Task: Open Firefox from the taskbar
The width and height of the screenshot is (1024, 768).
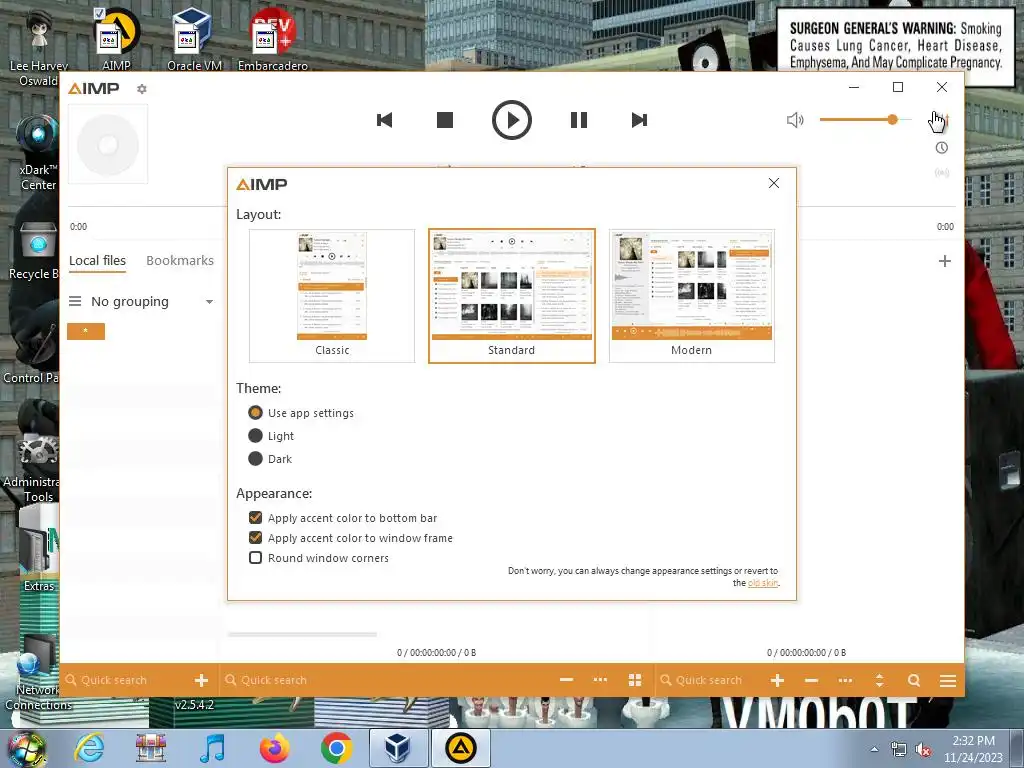Action: [x=274, y=748]
